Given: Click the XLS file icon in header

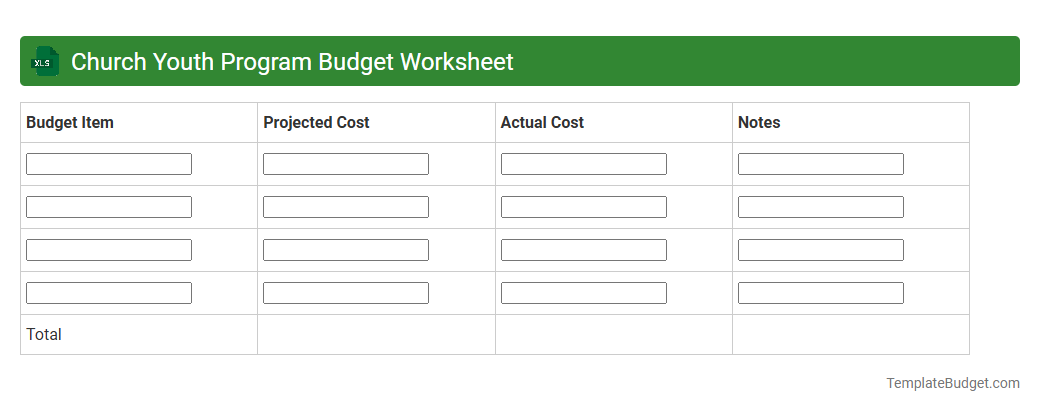Looking at the screenshot, I should pyautogui.click(x=44, y=62).
